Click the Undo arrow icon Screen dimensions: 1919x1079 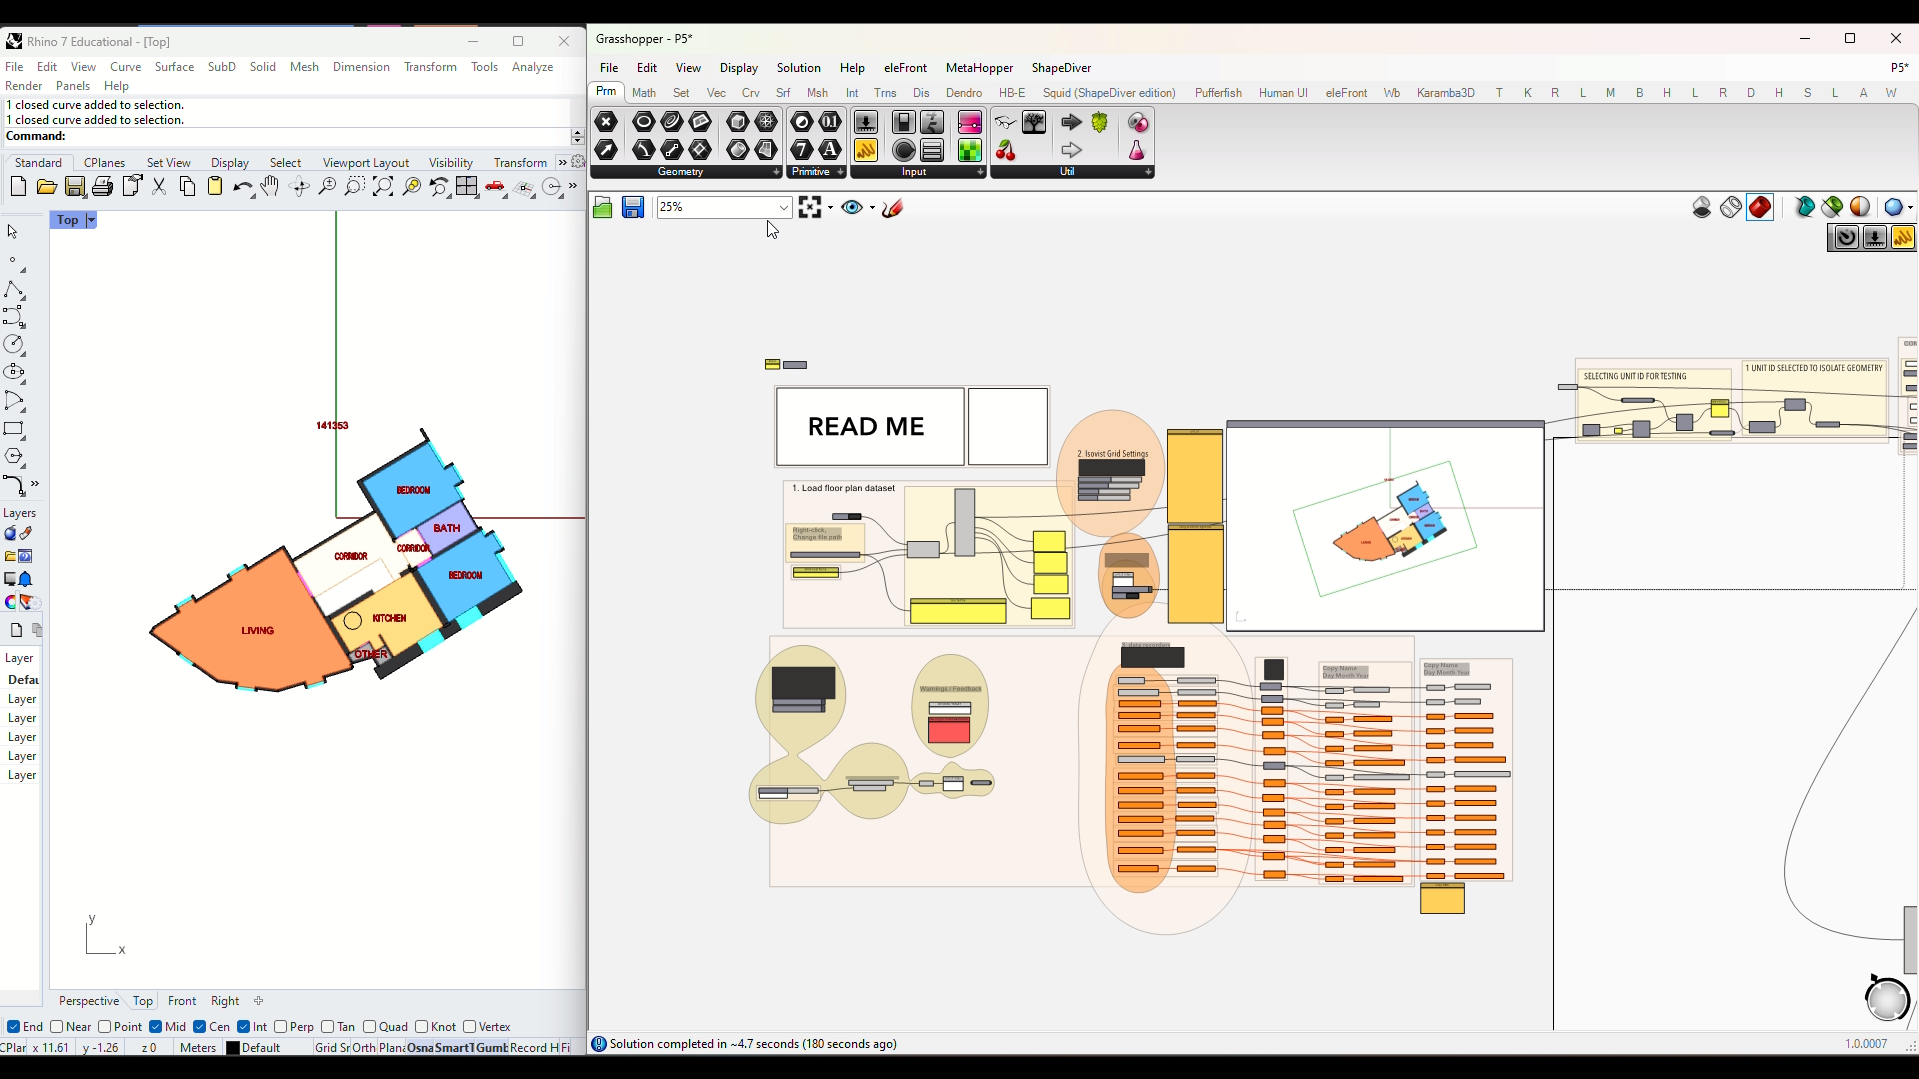[242, 187]
